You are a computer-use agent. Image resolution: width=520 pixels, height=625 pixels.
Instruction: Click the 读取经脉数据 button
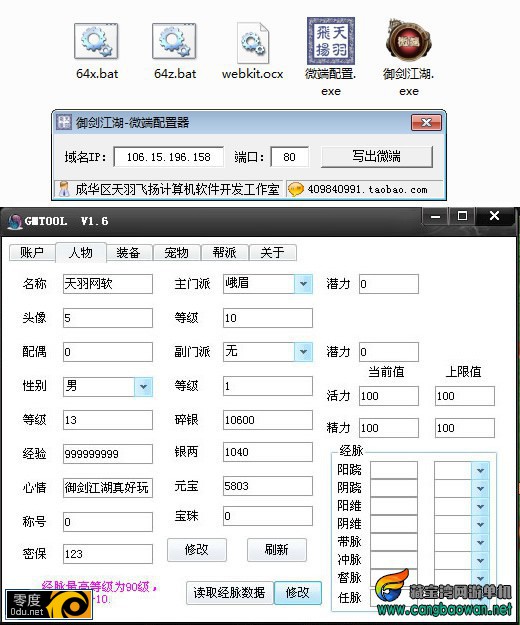click(230, 593)
